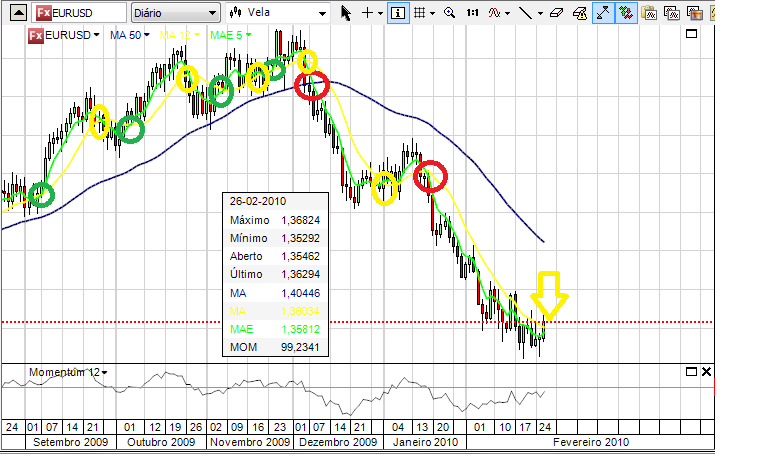Image resolution: width=768 pixels, height=460 pixels.
Task: Select the trend line drawing tool
Action: point(526,13)
